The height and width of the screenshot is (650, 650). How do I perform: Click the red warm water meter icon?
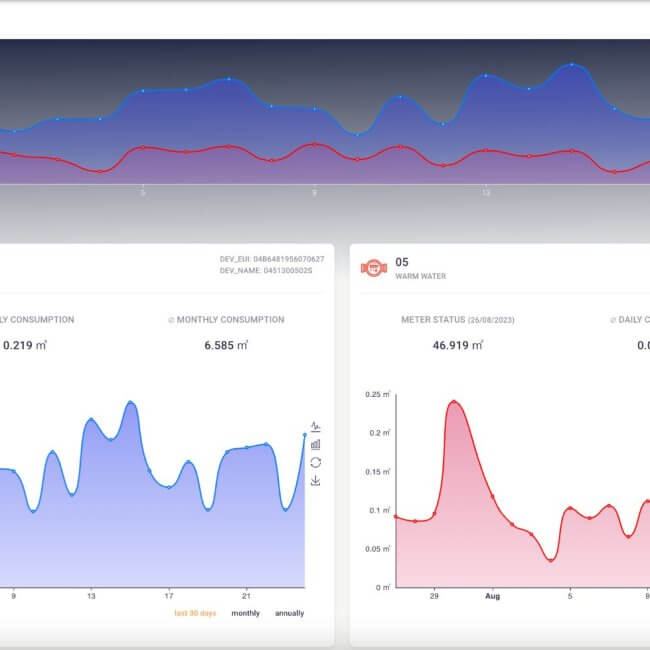[x=374, y=268]
